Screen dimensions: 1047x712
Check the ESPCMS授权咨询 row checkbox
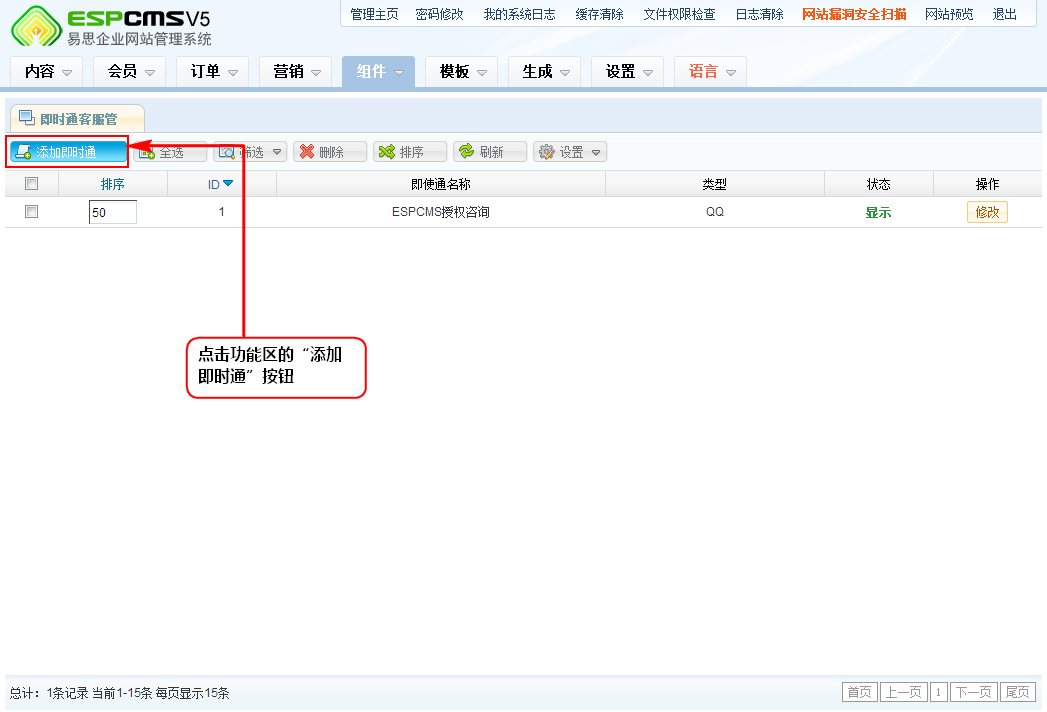pyautogui.click(x=31, y=212)
